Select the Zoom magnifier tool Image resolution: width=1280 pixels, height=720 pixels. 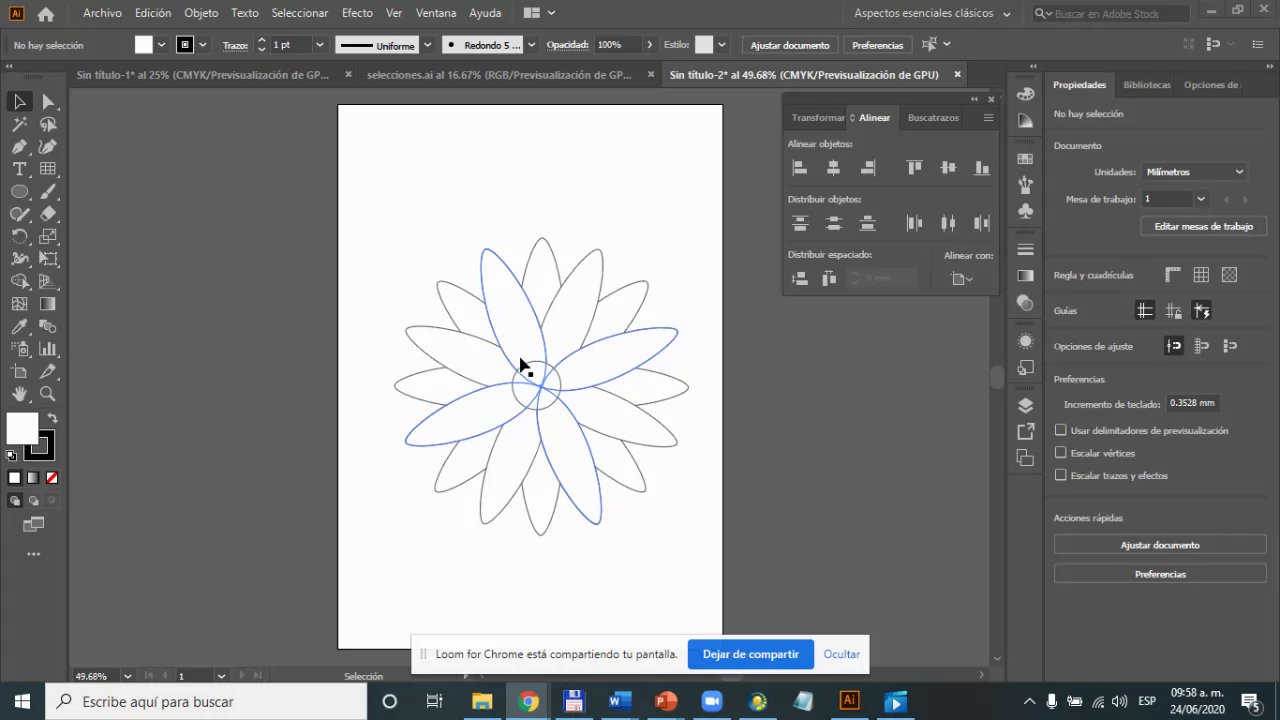coord(47,394)
